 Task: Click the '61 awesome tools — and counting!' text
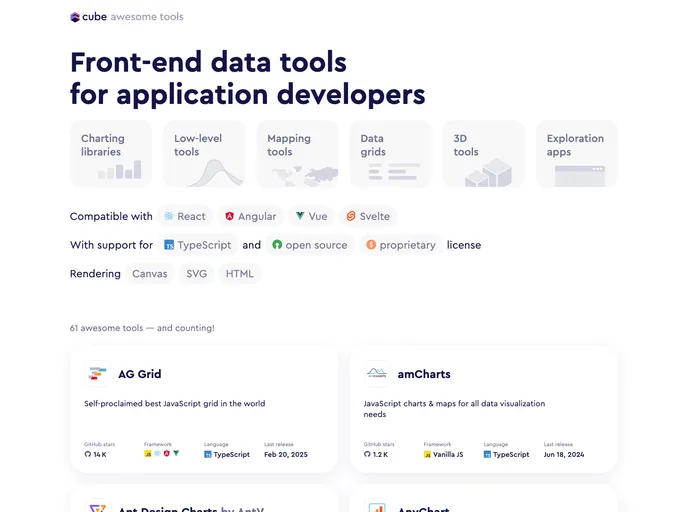[142, 328]
